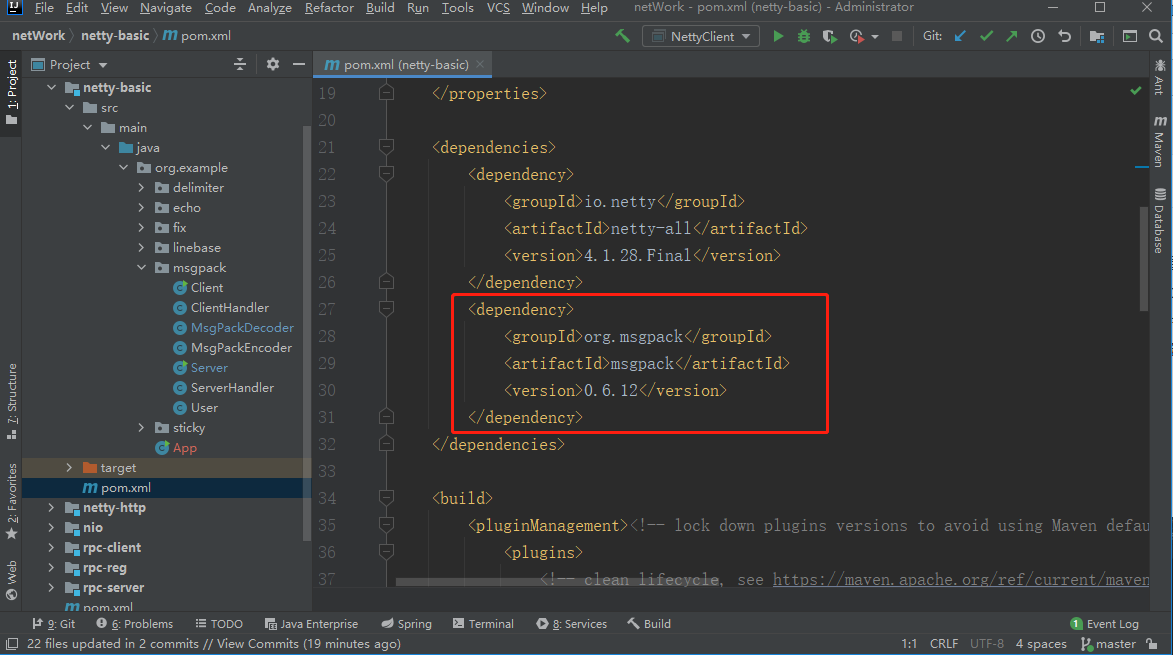Image resolution: width=1173 pixels, height=655 pixels.
Task: Expand the delimiter package
Action: tap(141, 188)
